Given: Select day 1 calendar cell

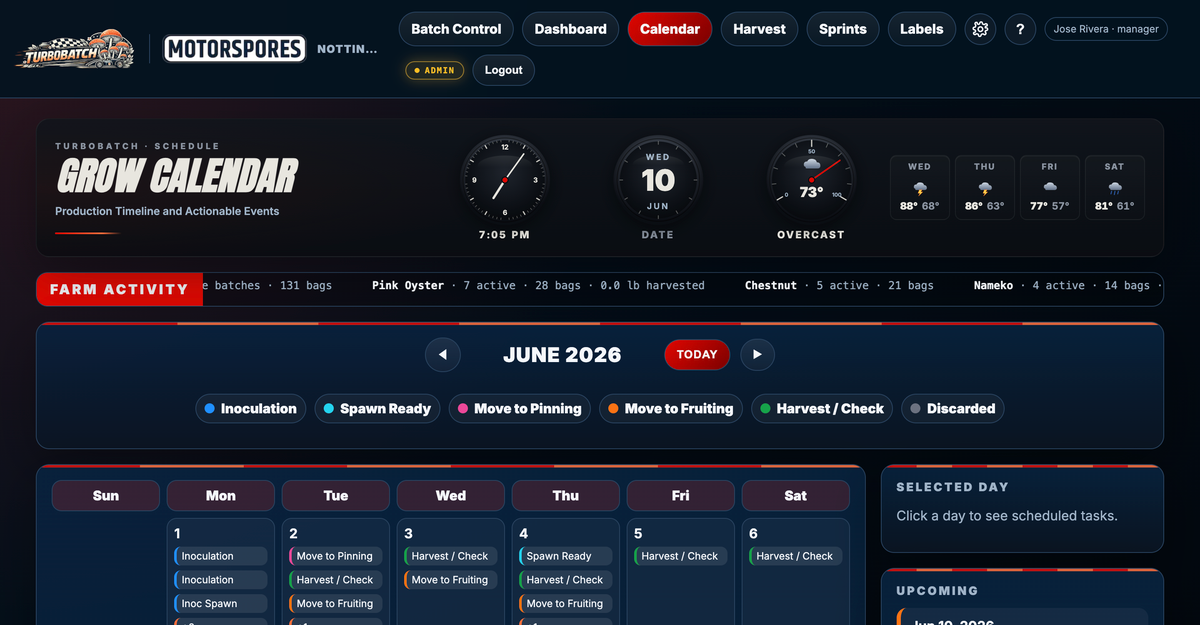Looking at the screenshot, I should [221, 571].
